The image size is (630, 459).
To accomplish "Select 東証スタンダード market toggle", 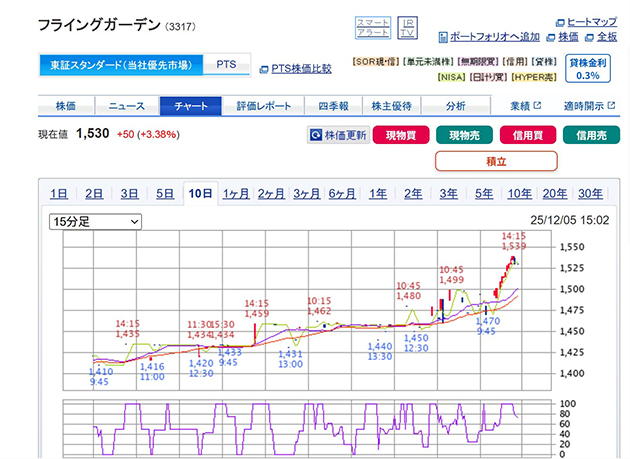I will click(x=121, y=65).
